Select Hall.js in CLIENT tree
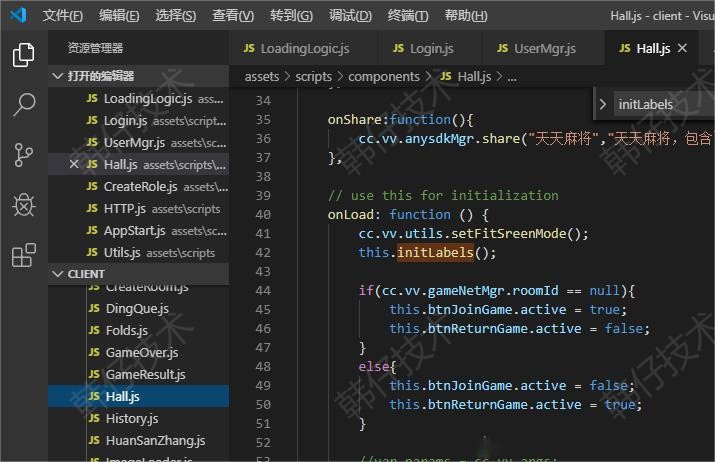Image resolution: width=715 pixels, height=462 pixels. (x=138, y=396)
